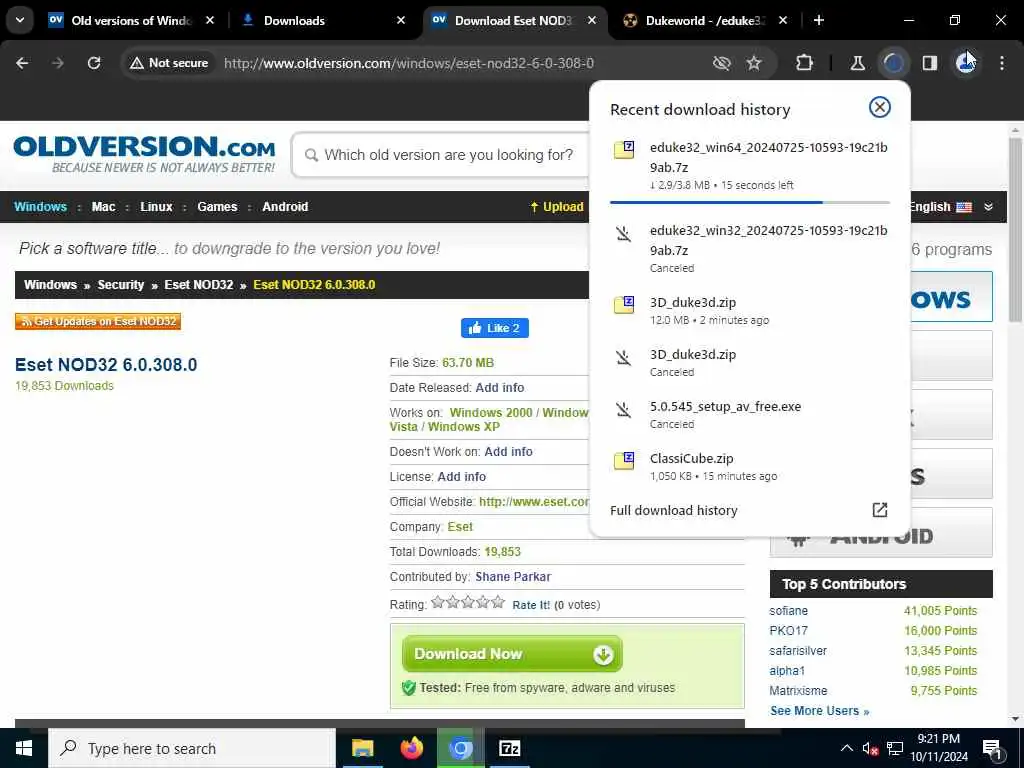Screen dimensions: 1024x768
Task: Open the Windows Start menu
Action: coord(24,748)
